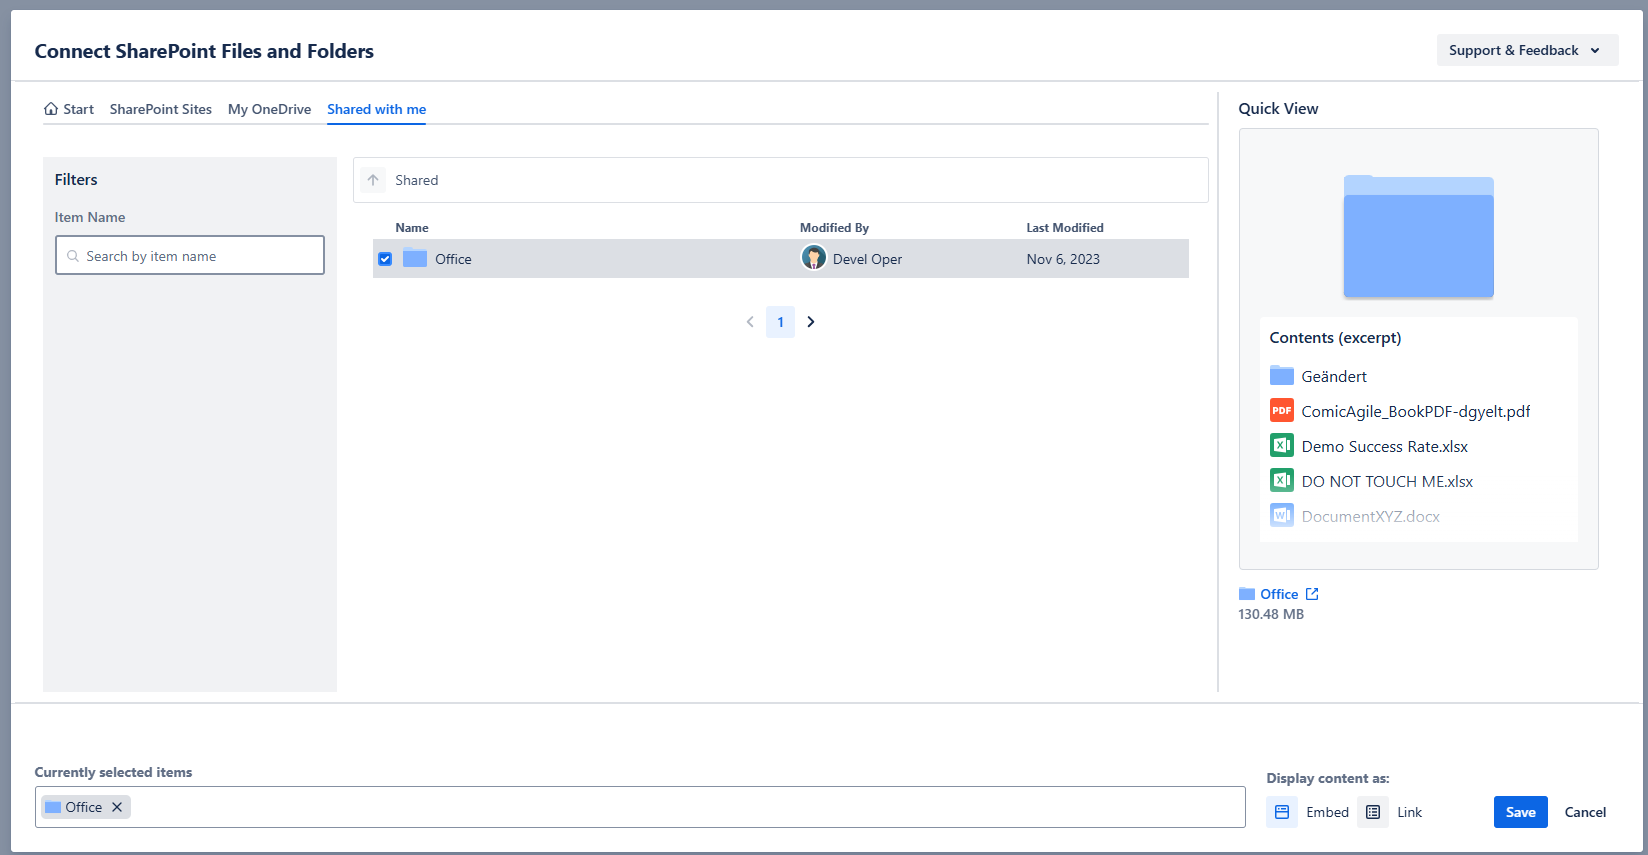This screenshot has height=855, width=1648.
Task: Select page 1 in pagination
Action: pyautogui.click(x=780, y=322)
